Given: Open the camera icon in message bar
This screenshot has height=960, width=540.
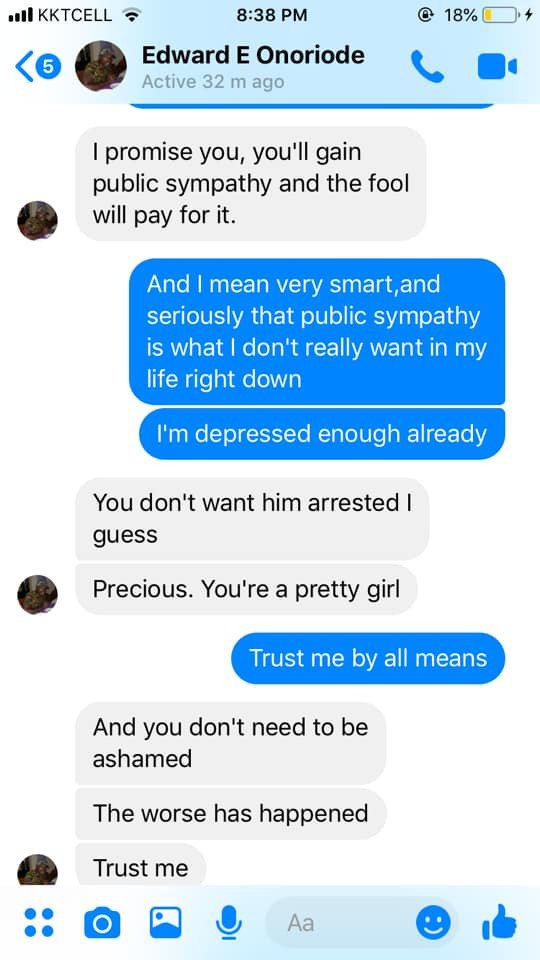Looking at the screenshot, I should [102, 922].
